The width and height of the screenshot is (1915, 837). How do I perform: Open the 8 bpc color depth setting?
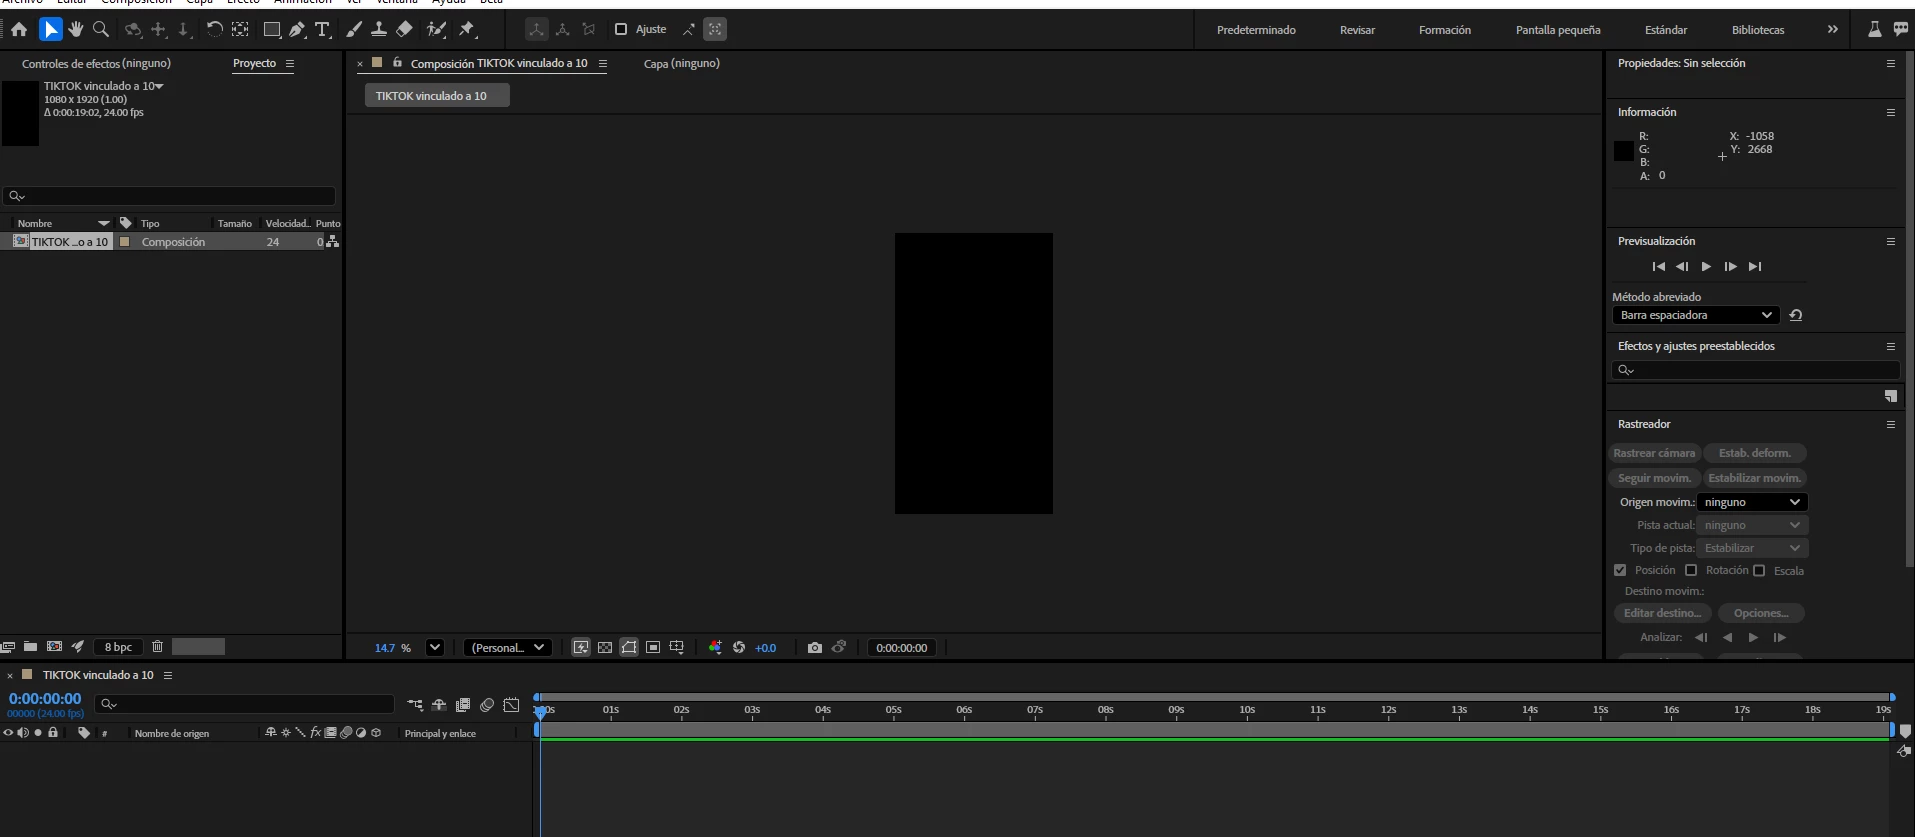pos(119,647)
